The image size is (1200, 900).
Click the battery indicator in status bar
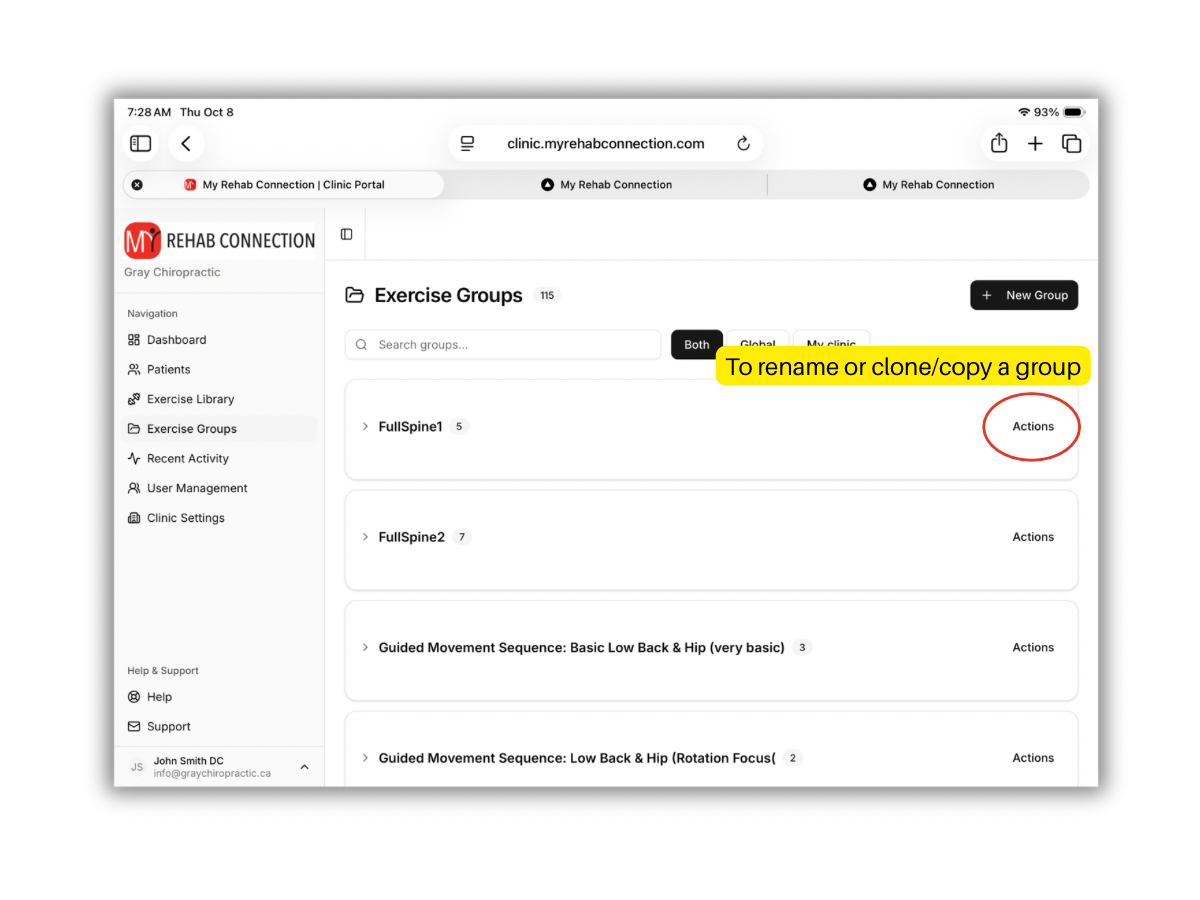[1074, 112]
